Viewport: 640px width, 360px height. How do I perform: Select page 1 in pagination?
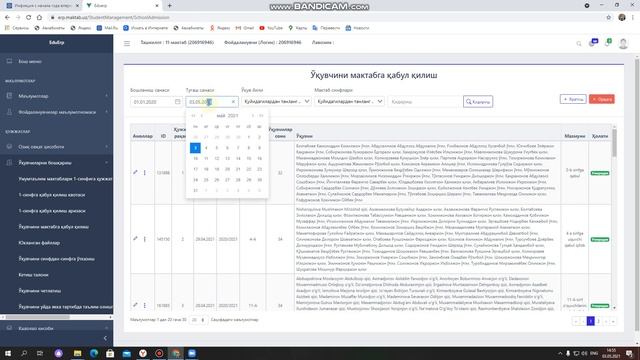pyautogui.click(x=591, y=321)
